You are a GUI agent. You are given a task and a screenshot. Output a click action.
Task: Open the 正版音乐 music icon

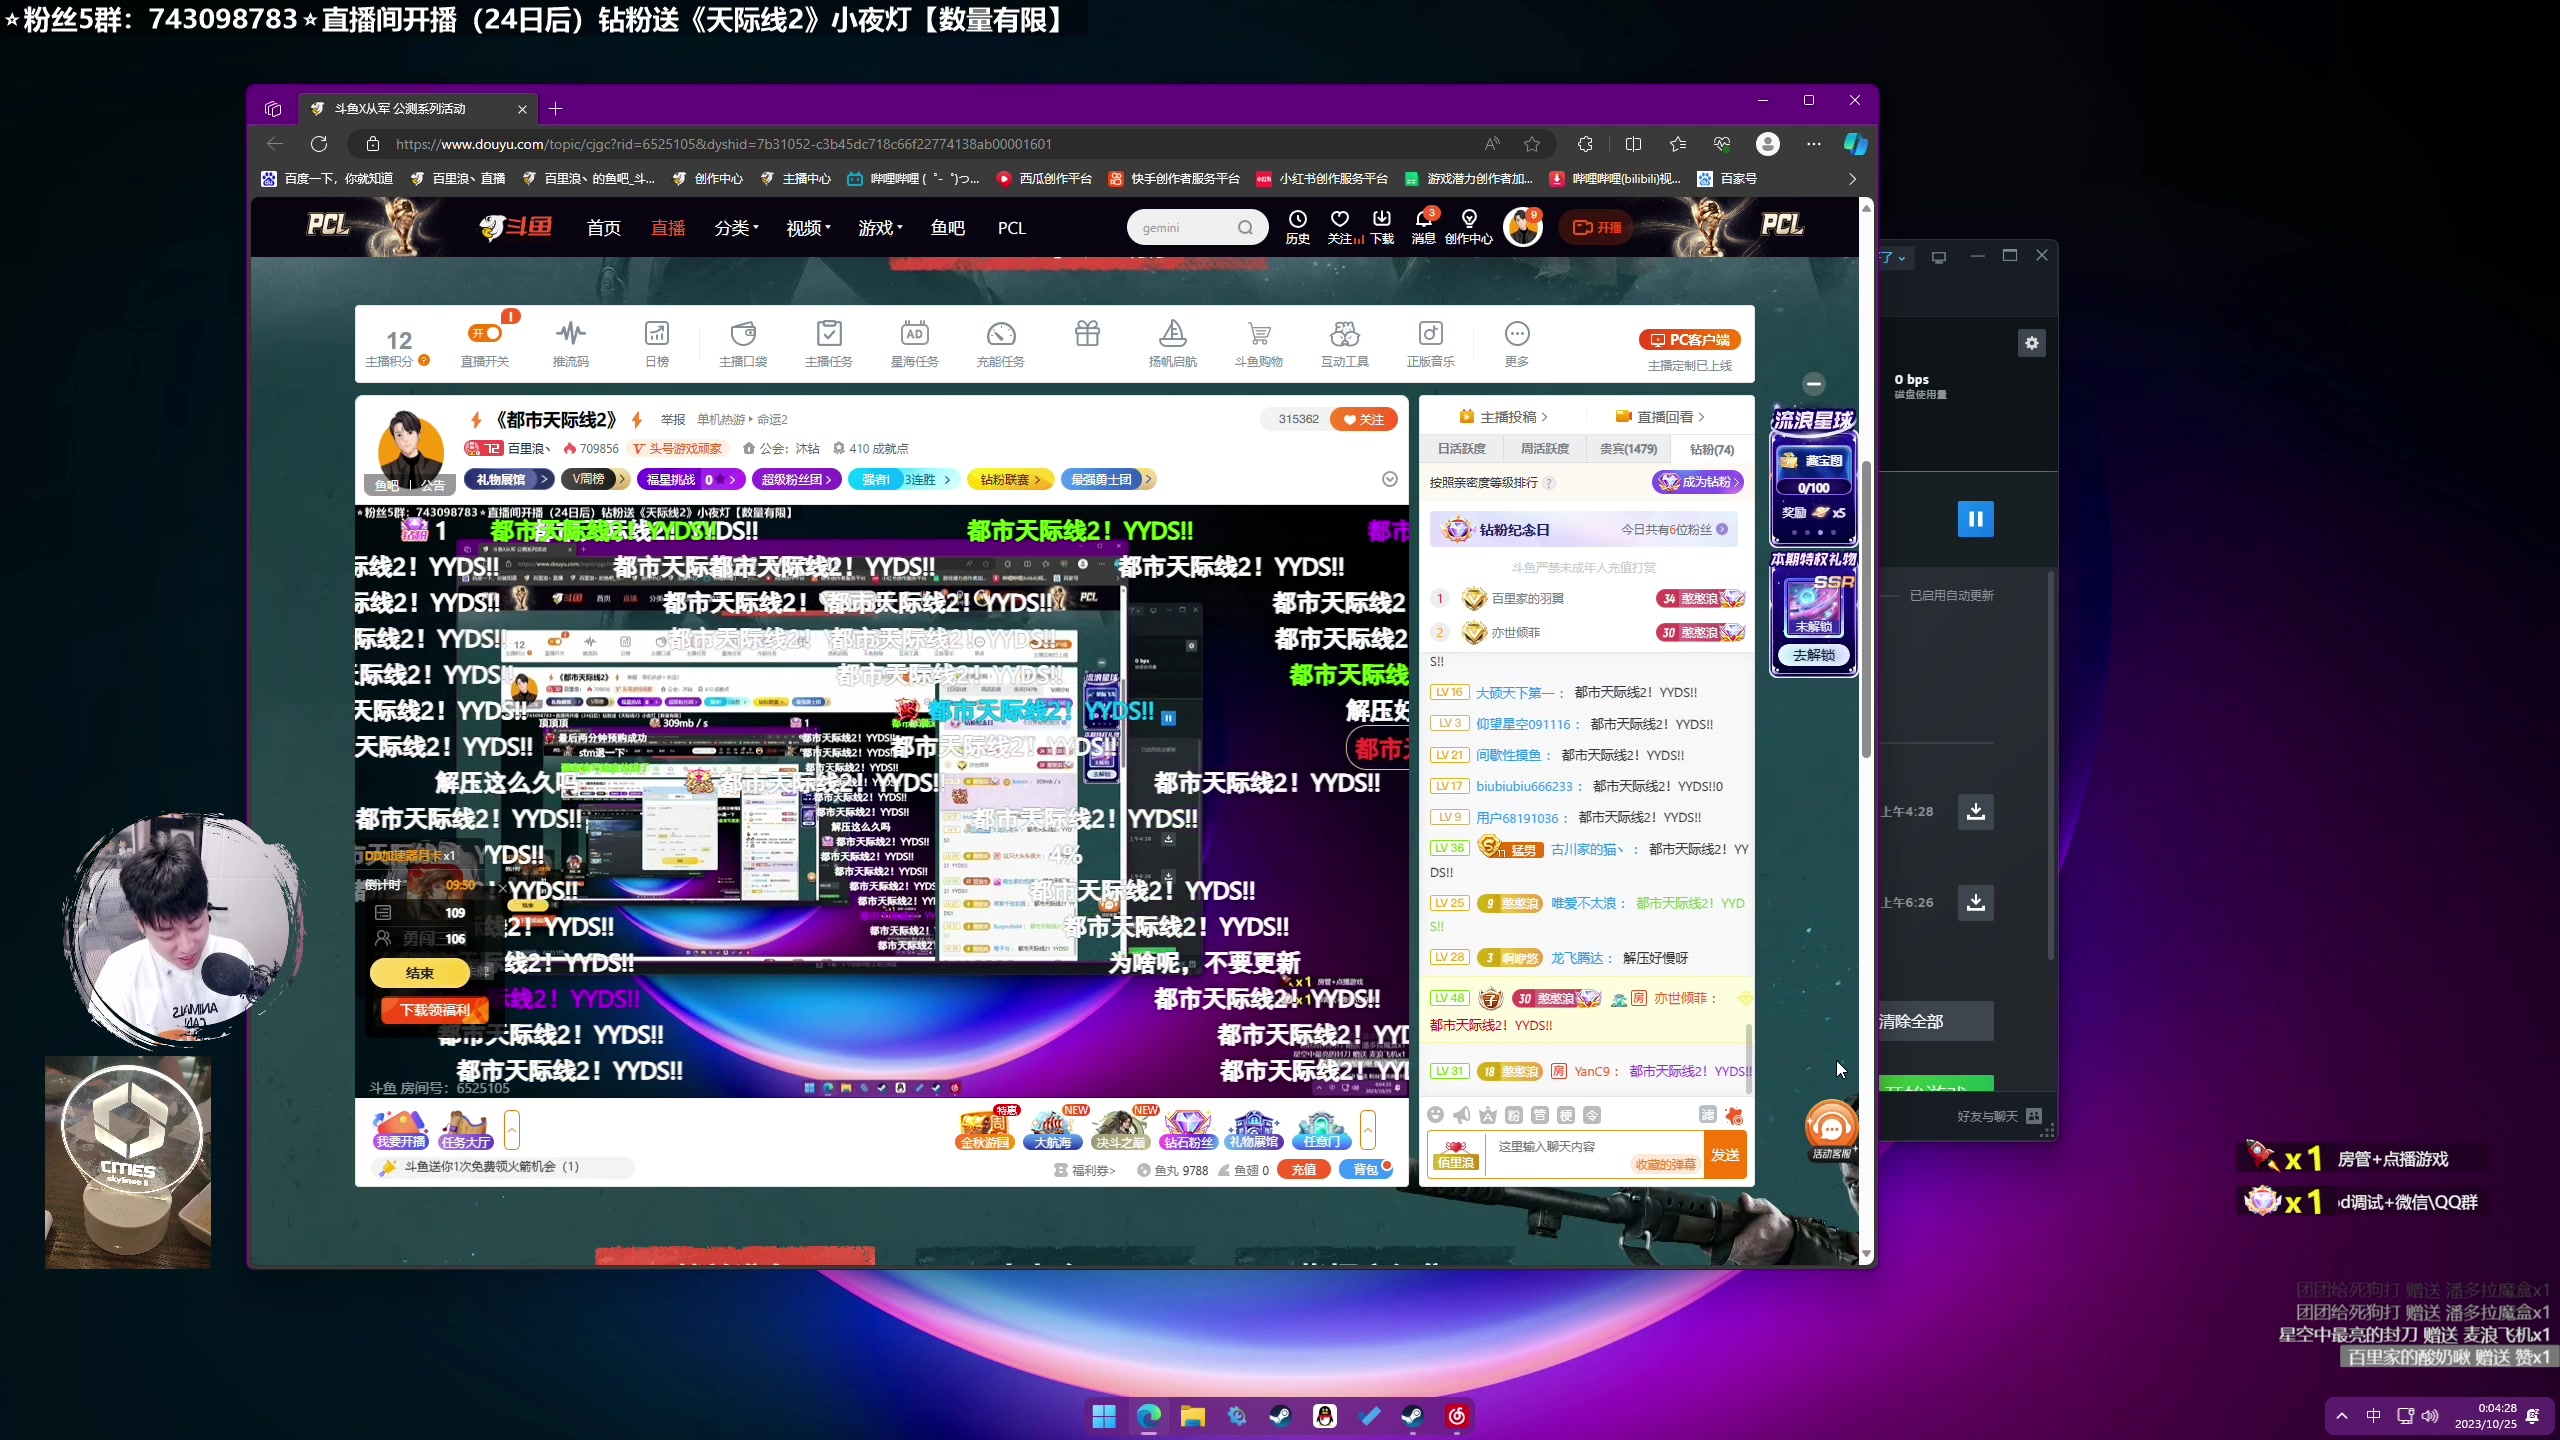[x=1431, y=333]
